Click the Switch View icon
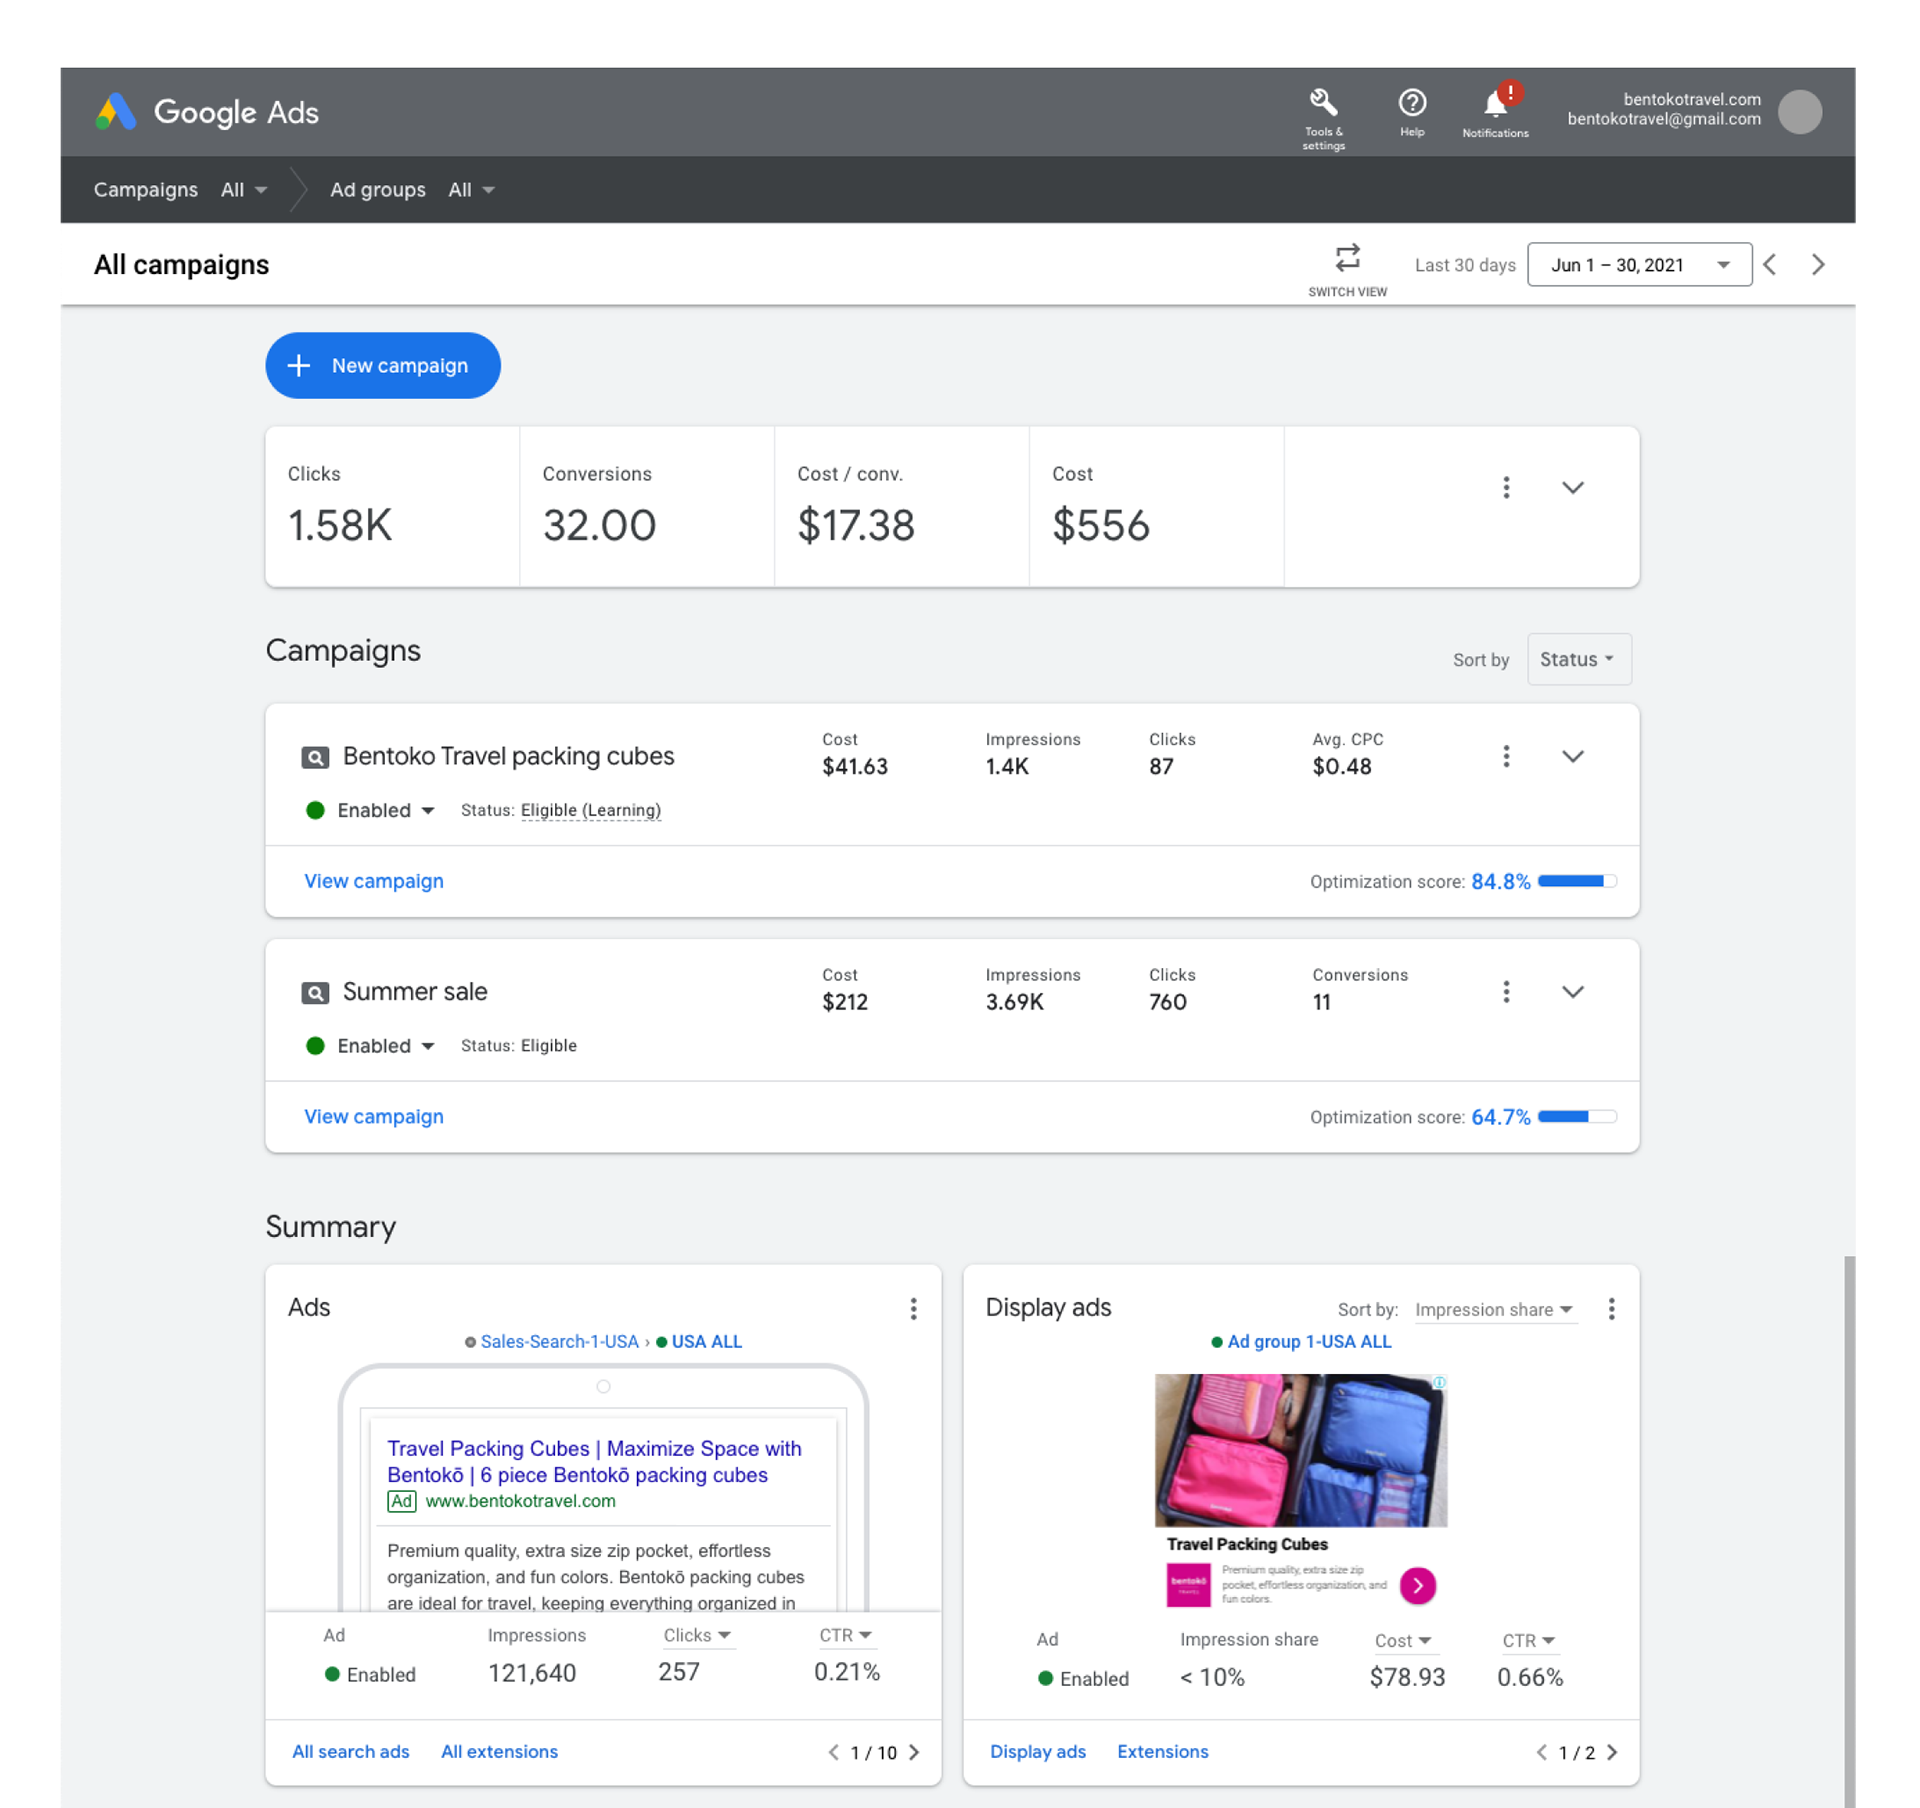Screen dimensions: 1920x1808 1347,259
